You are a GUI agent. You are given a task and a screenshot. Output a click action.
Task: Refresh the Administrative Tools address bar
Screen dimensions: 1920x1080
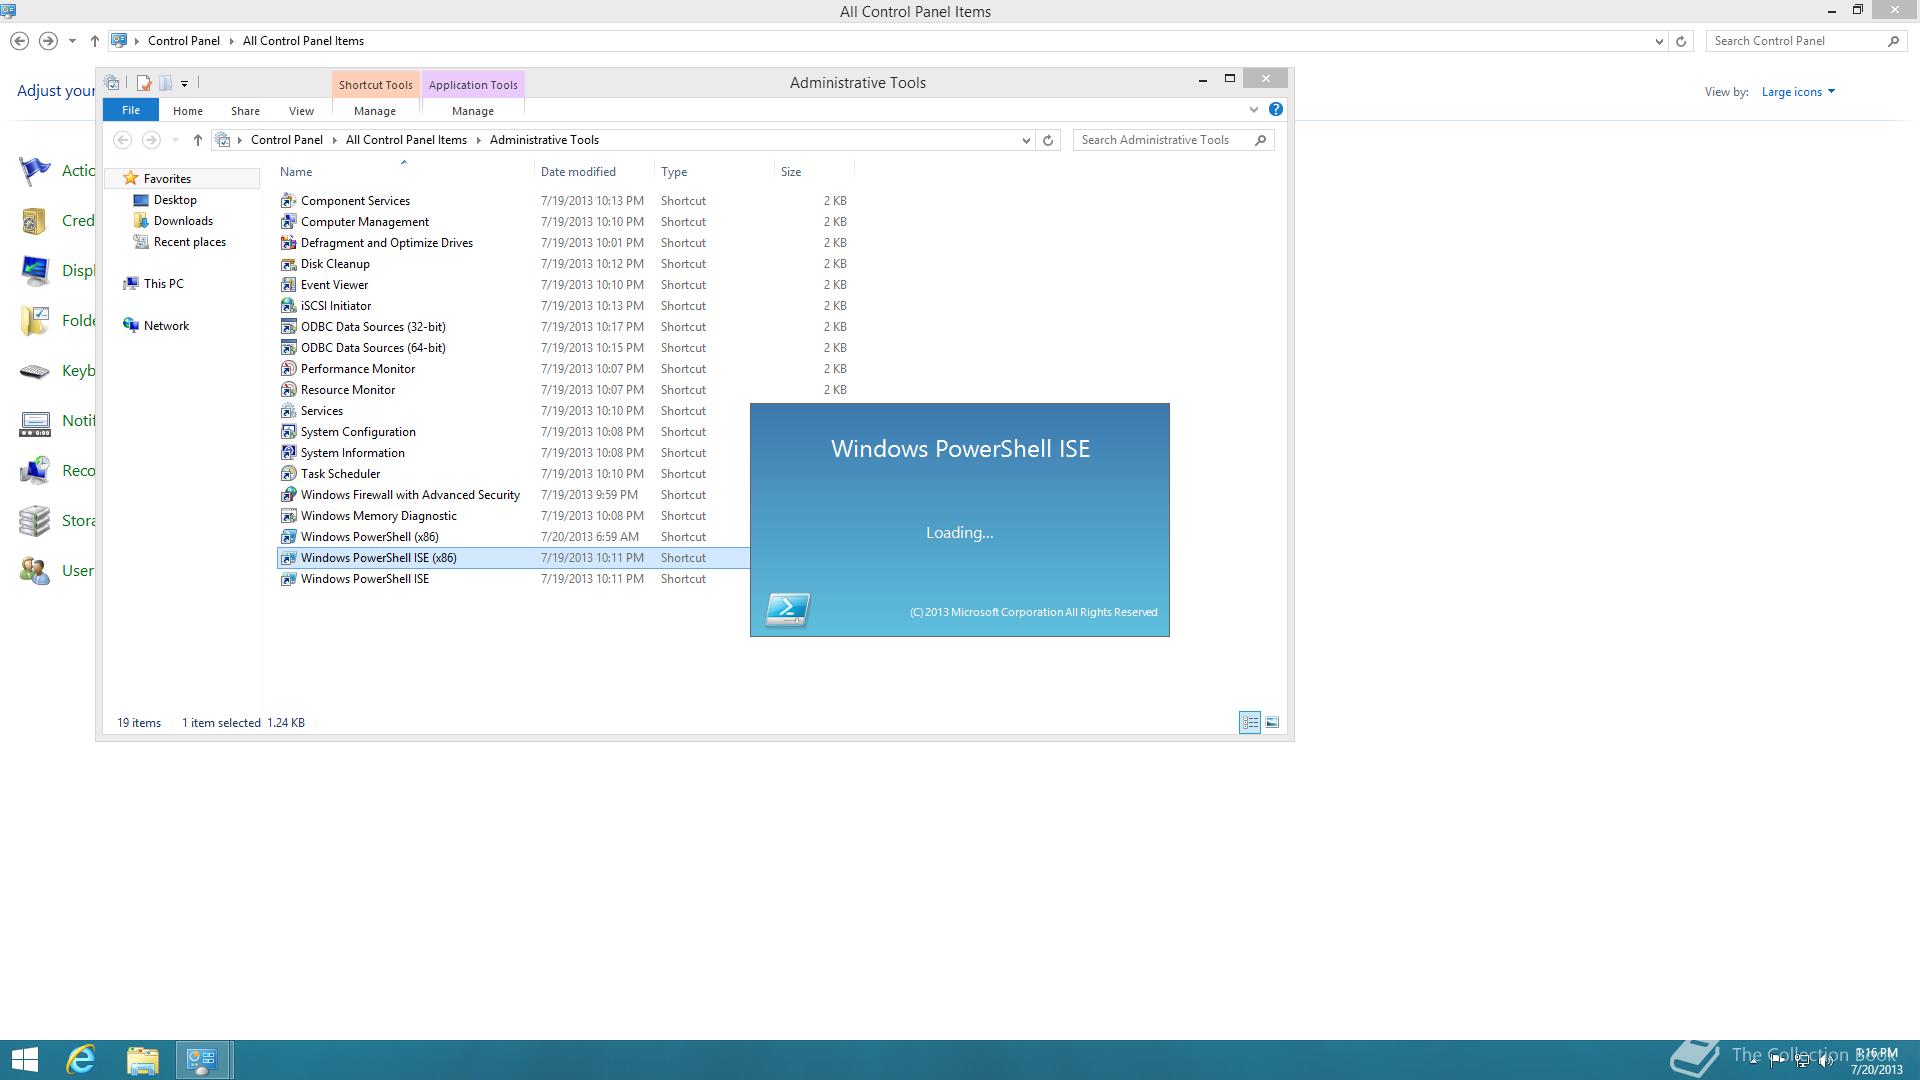pos(1048,140)
